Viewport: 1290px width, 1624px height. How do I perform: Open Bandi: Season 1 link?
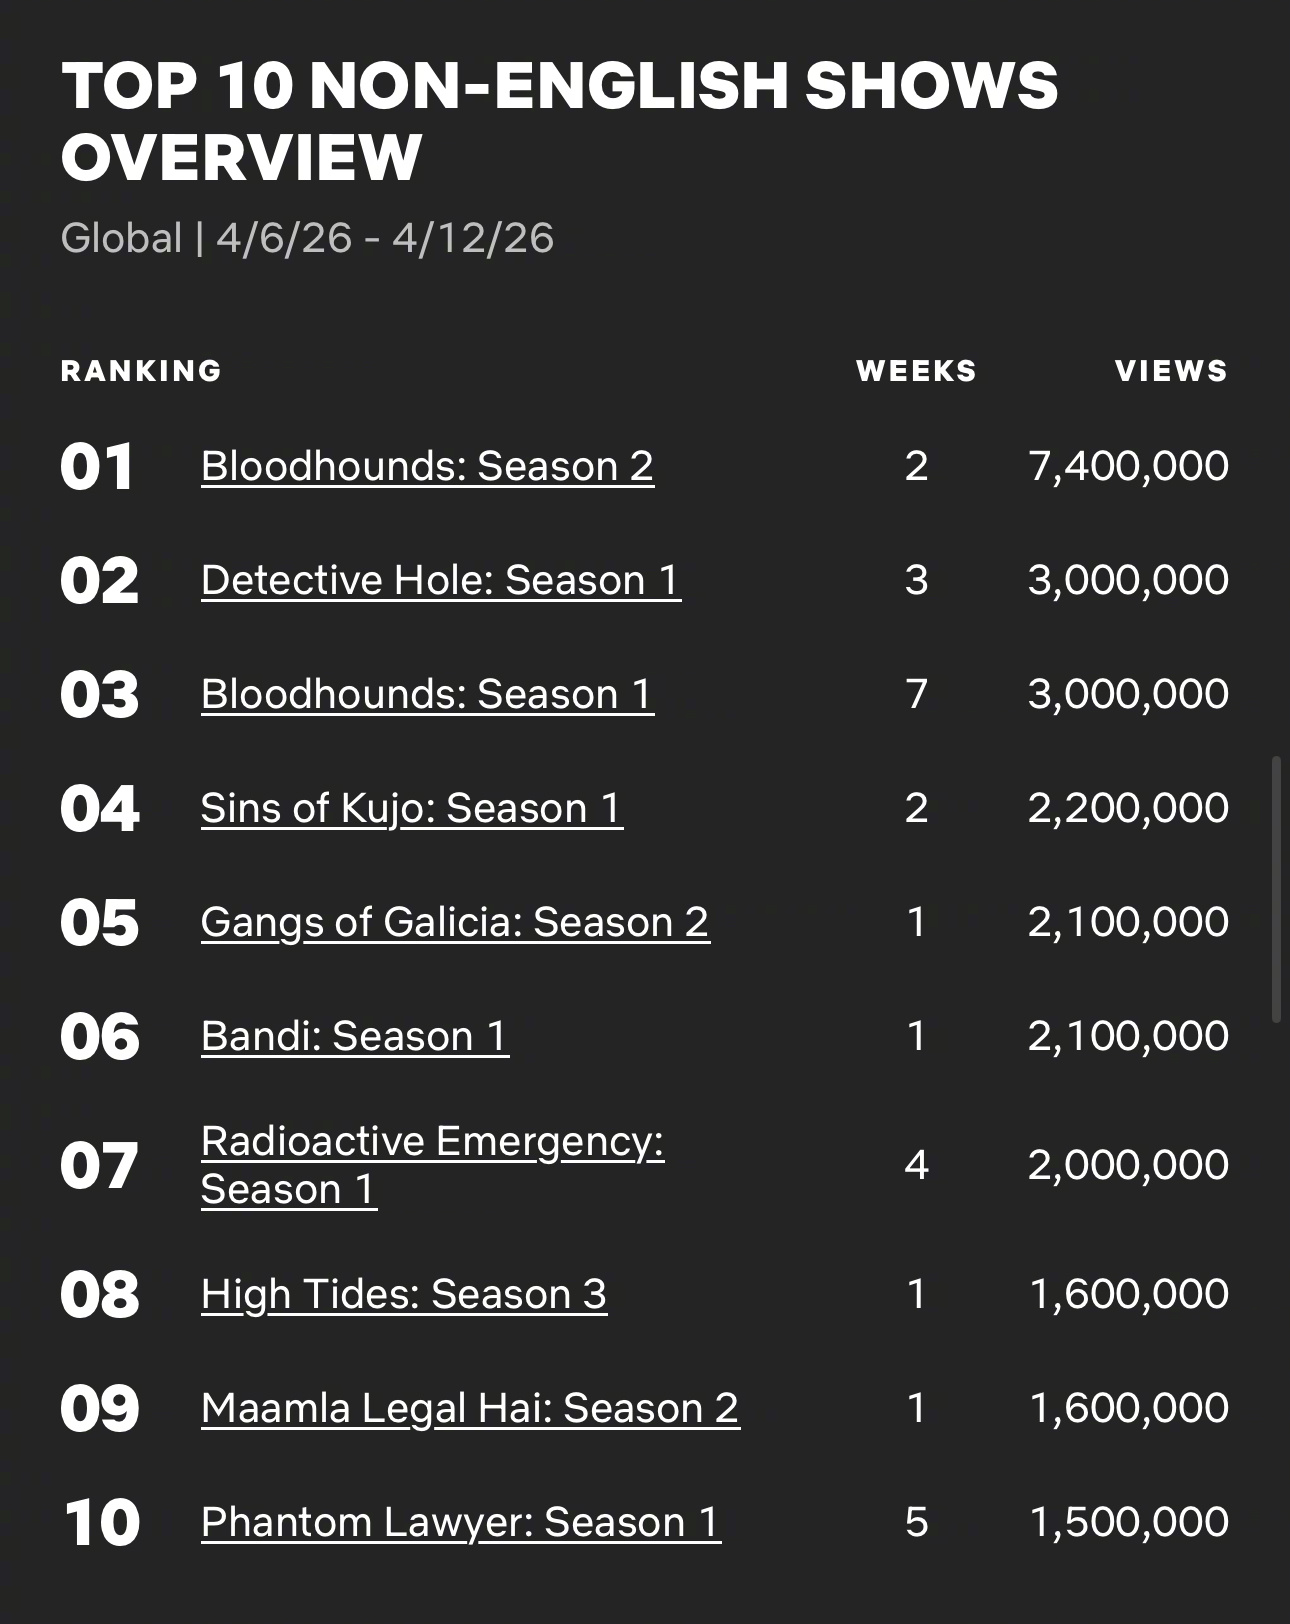point(355,1036)
